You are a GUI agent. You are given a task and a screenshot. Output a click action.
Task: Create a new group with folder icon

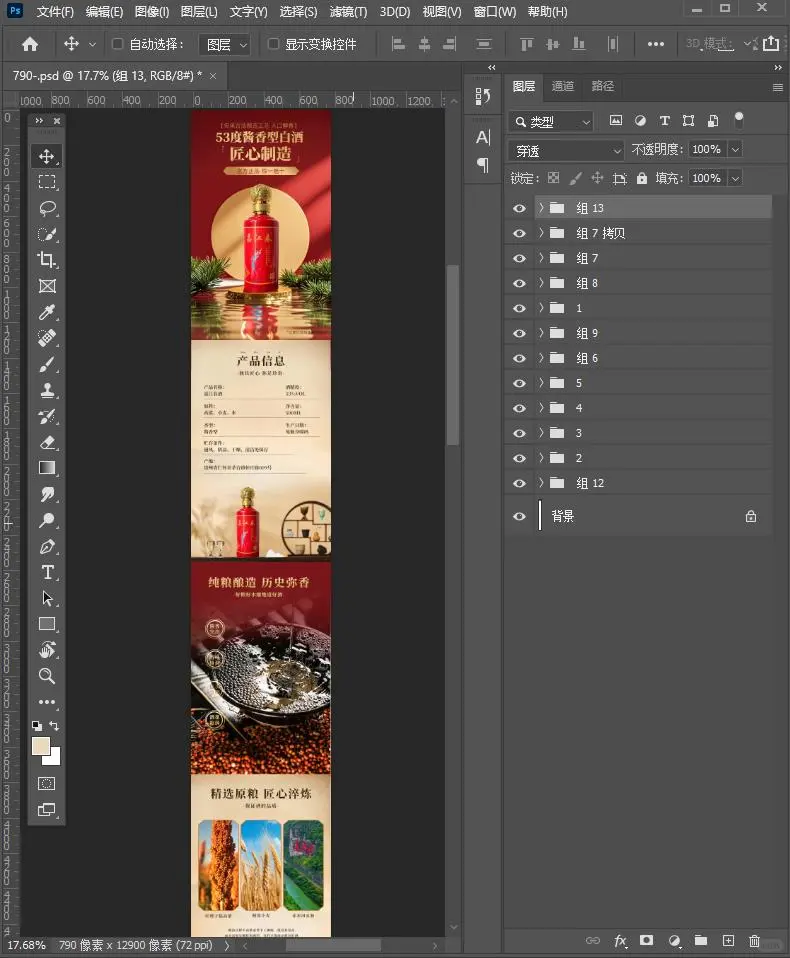701,940
